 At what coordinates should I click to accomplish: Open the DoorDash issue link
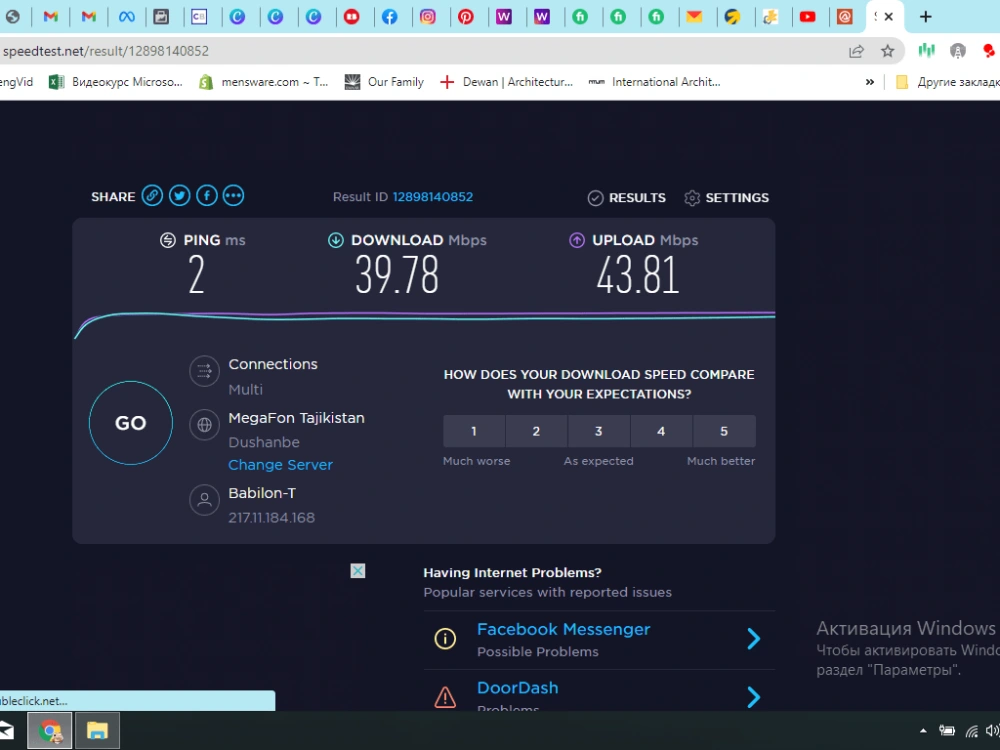[518, 688]
